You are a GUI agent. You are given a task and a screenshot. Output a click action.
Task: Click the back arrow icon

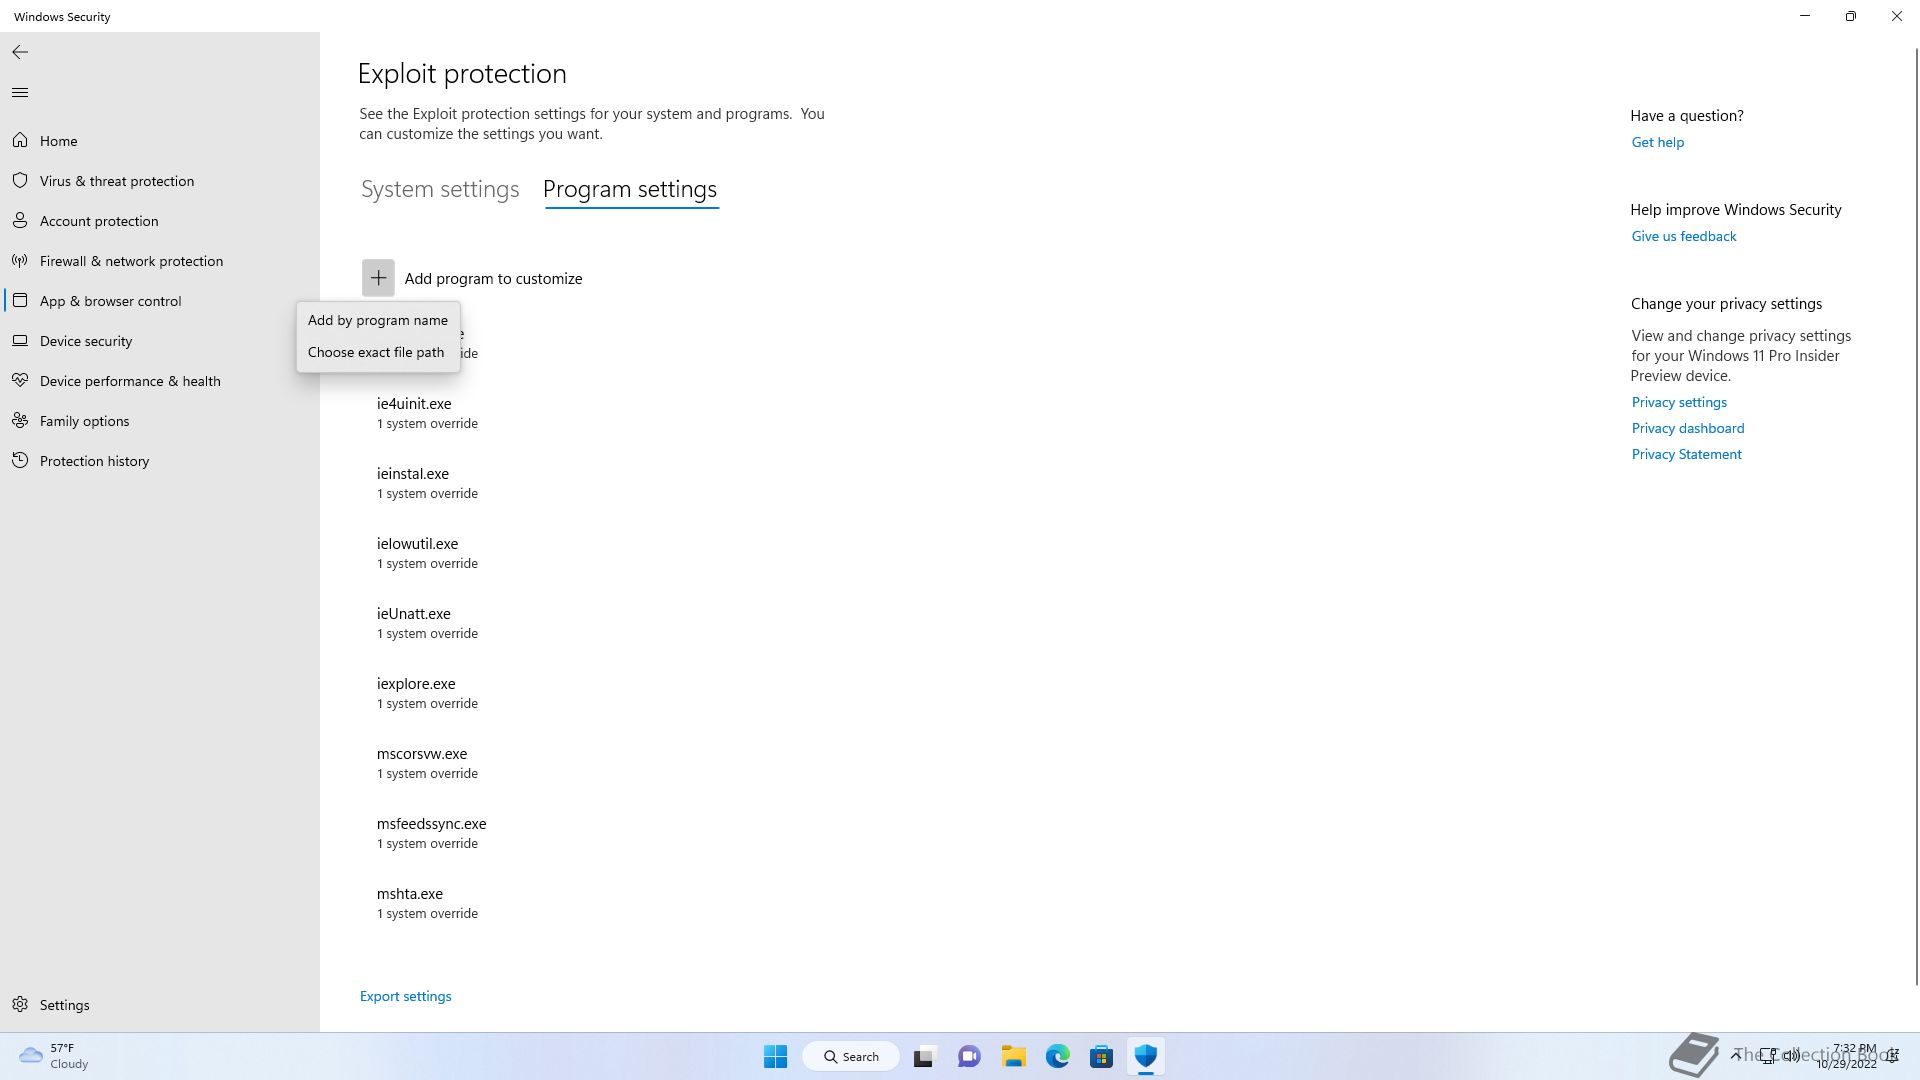pos(20,52)
